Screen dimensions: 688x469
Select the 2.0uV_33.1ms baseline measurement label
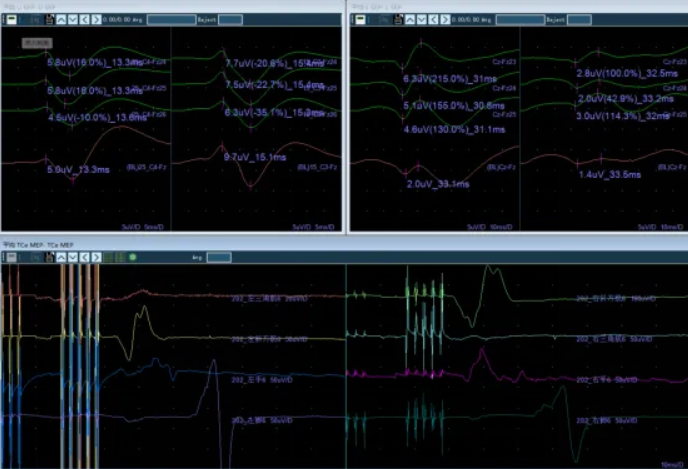click(x=438, y=184)
